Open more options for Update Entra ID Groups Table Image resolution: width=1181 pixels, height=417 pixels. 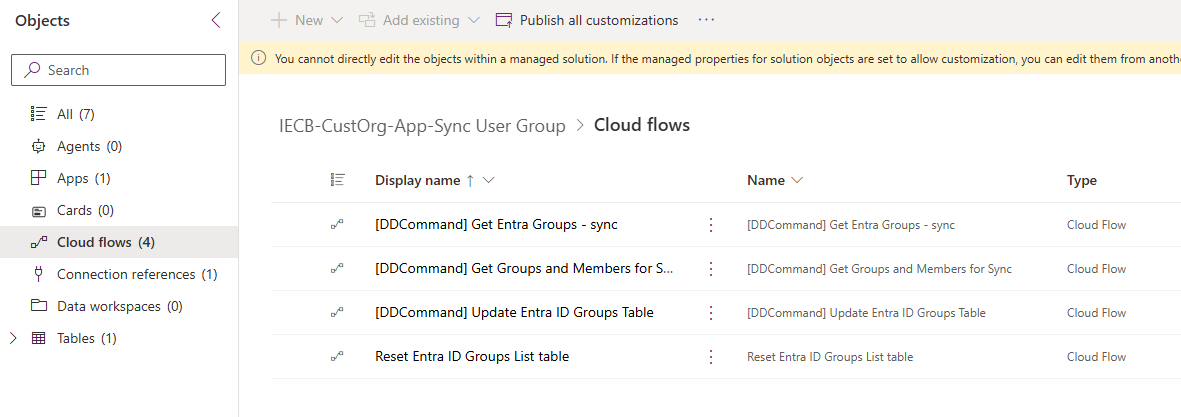click(711, 313)
